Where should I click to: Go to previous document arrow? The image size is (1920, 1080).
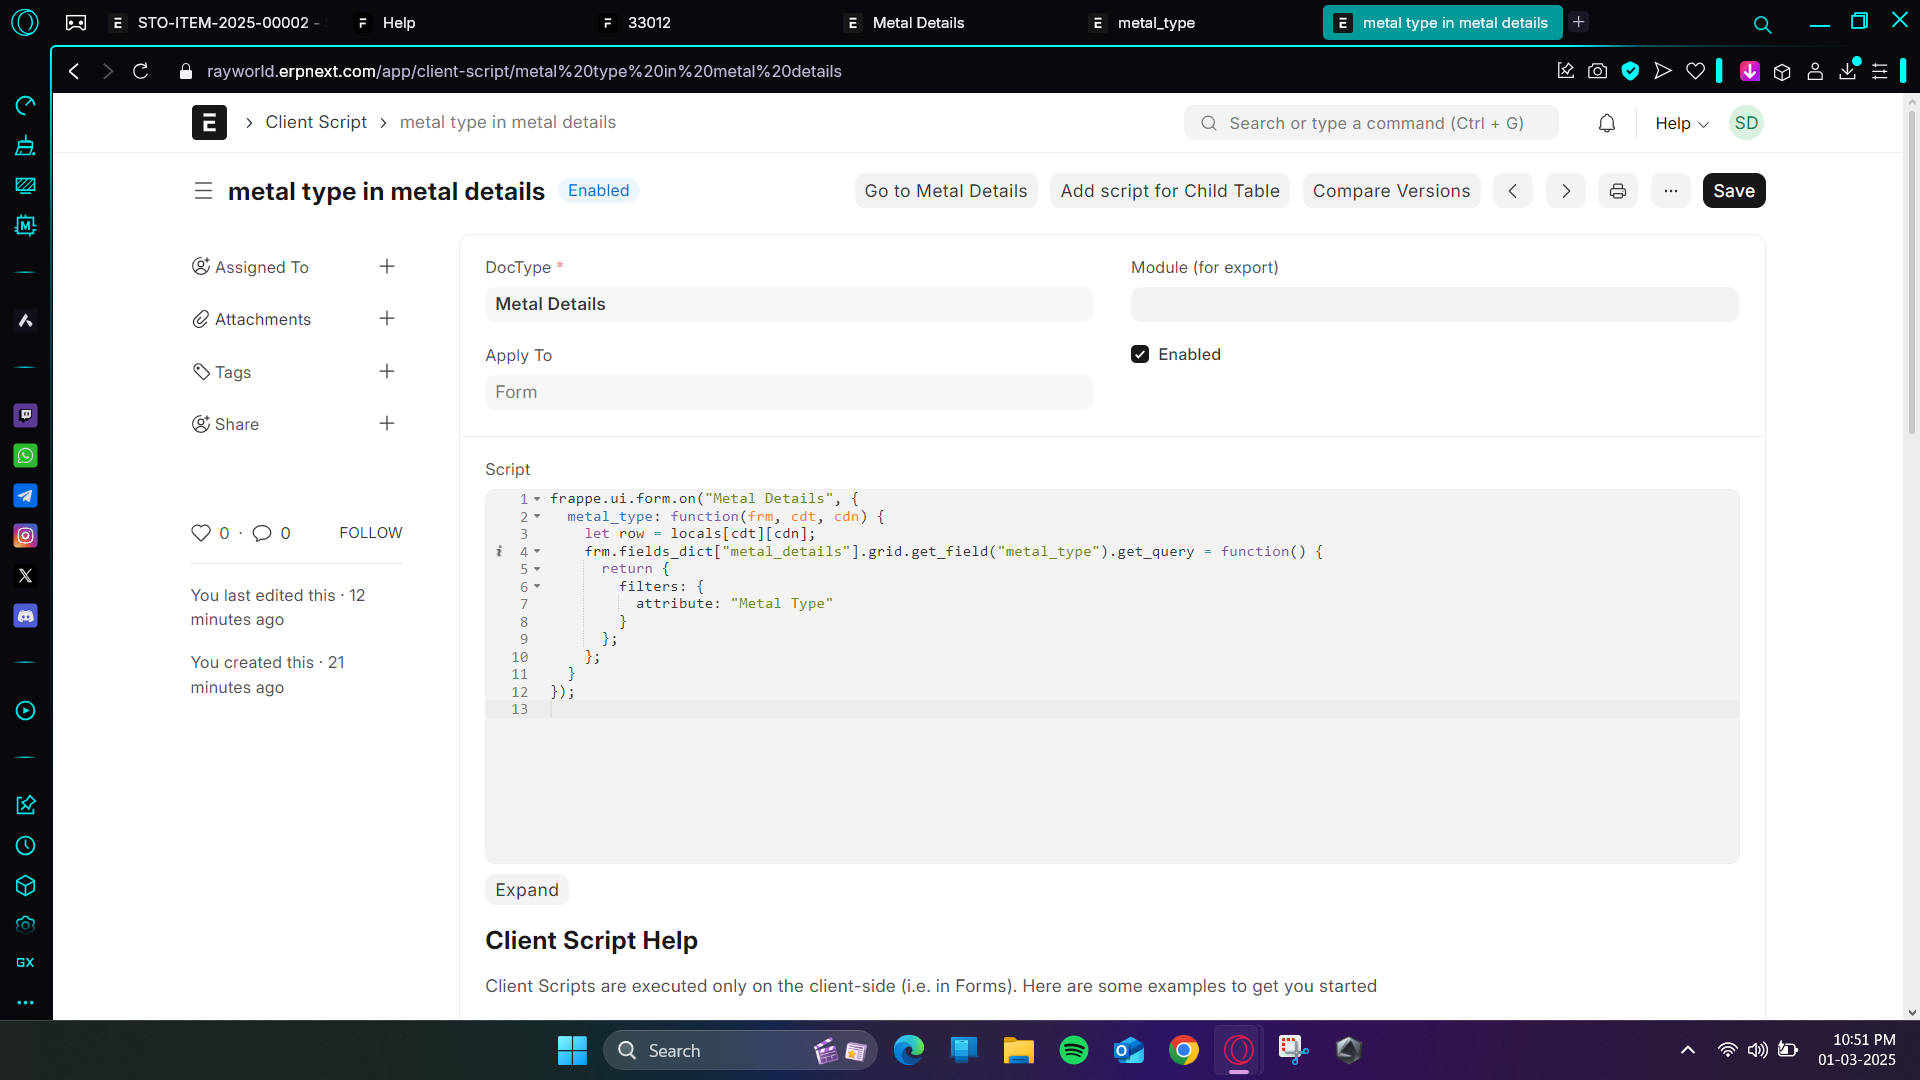click(1512, 191)
